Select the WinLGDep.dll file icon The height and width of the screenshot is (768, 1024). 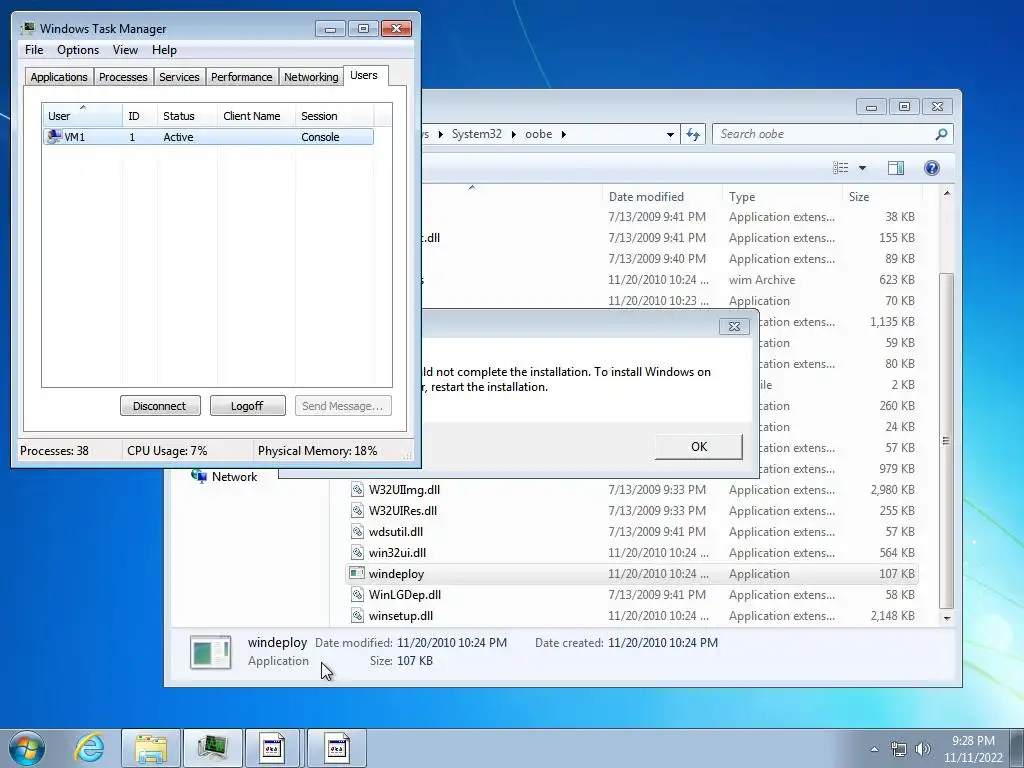coord(357,594)
